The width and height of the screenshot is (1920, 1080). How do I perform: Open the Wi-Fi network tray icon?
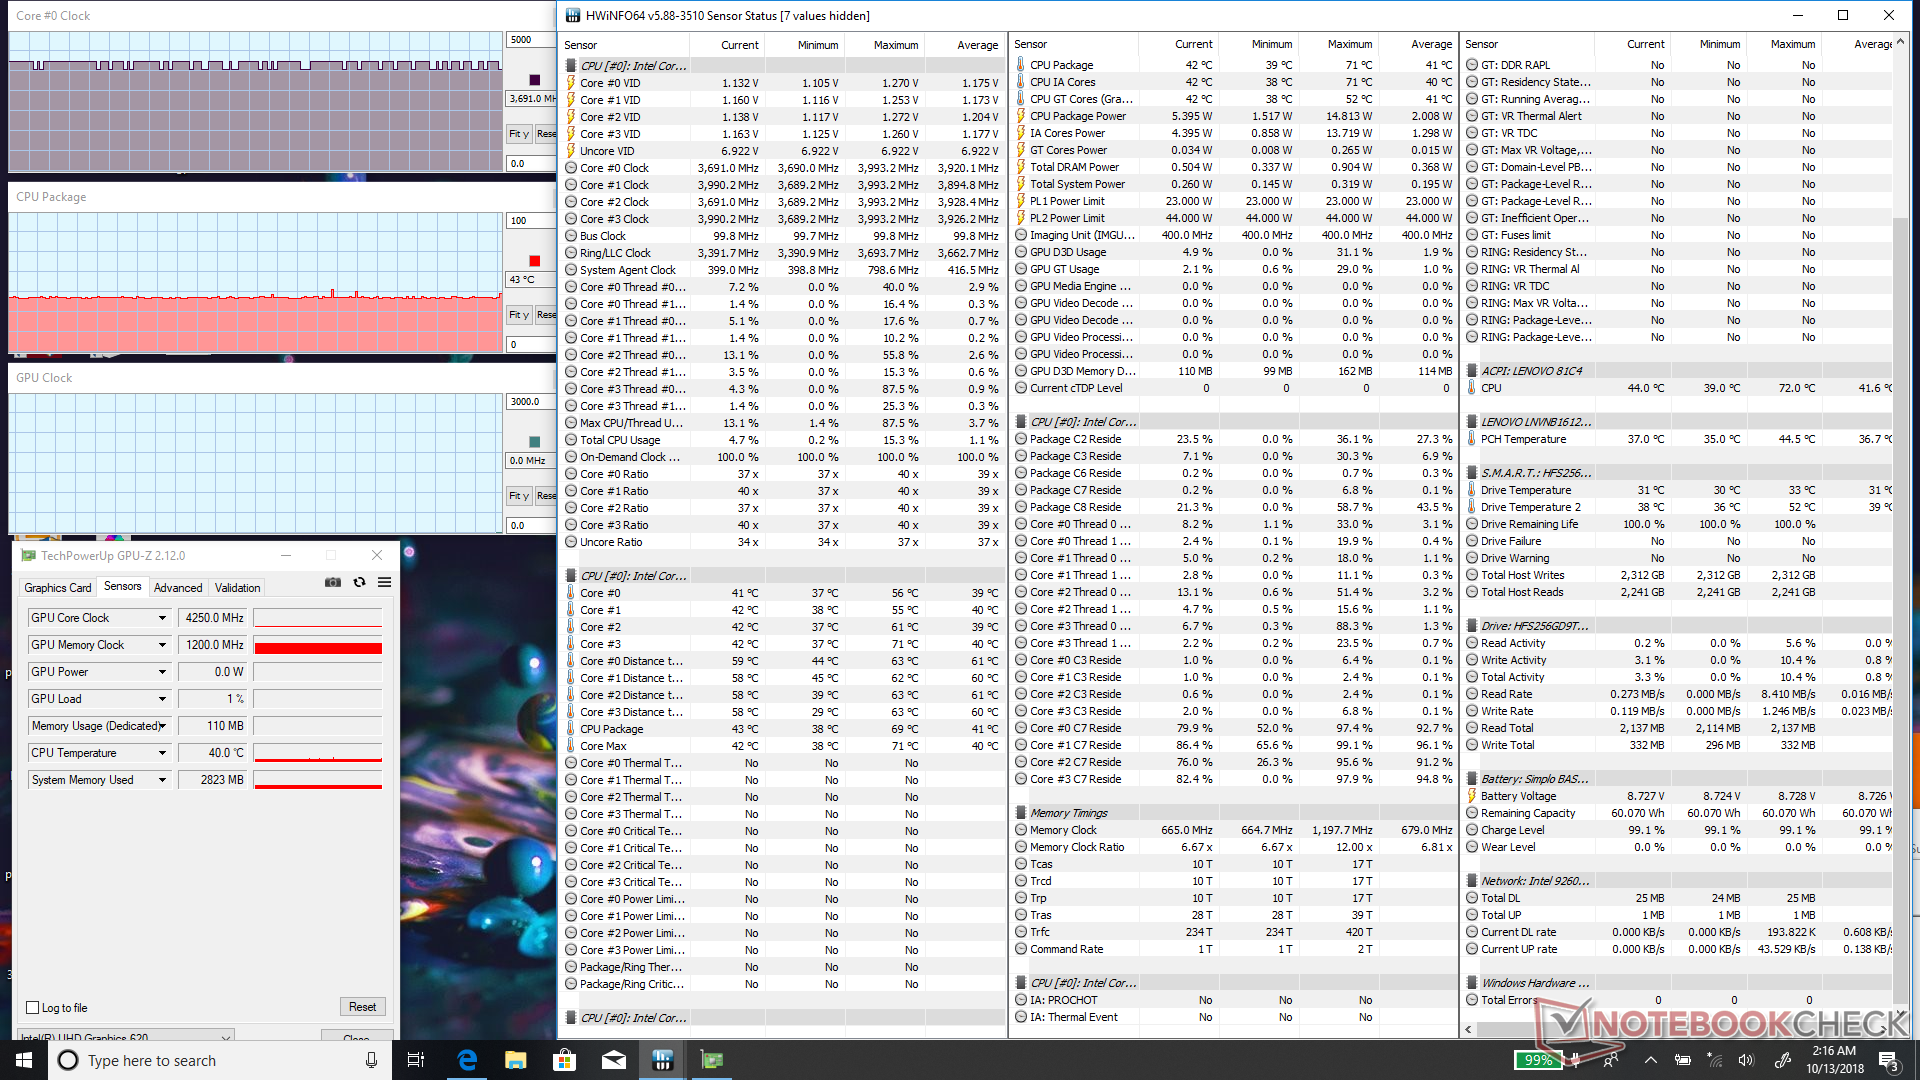[x=1715, y=1060]
